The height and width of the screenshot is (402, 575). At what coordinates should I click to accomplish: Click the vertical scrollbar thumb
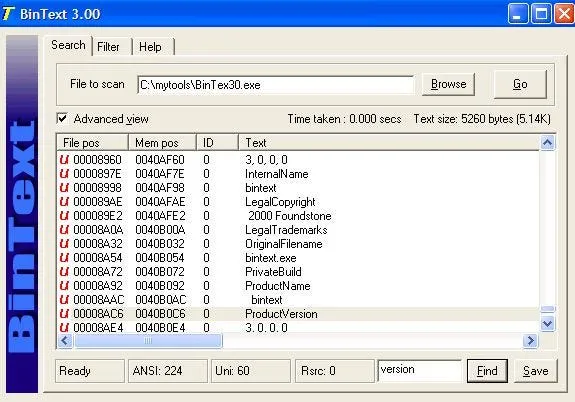coord(548,309)
